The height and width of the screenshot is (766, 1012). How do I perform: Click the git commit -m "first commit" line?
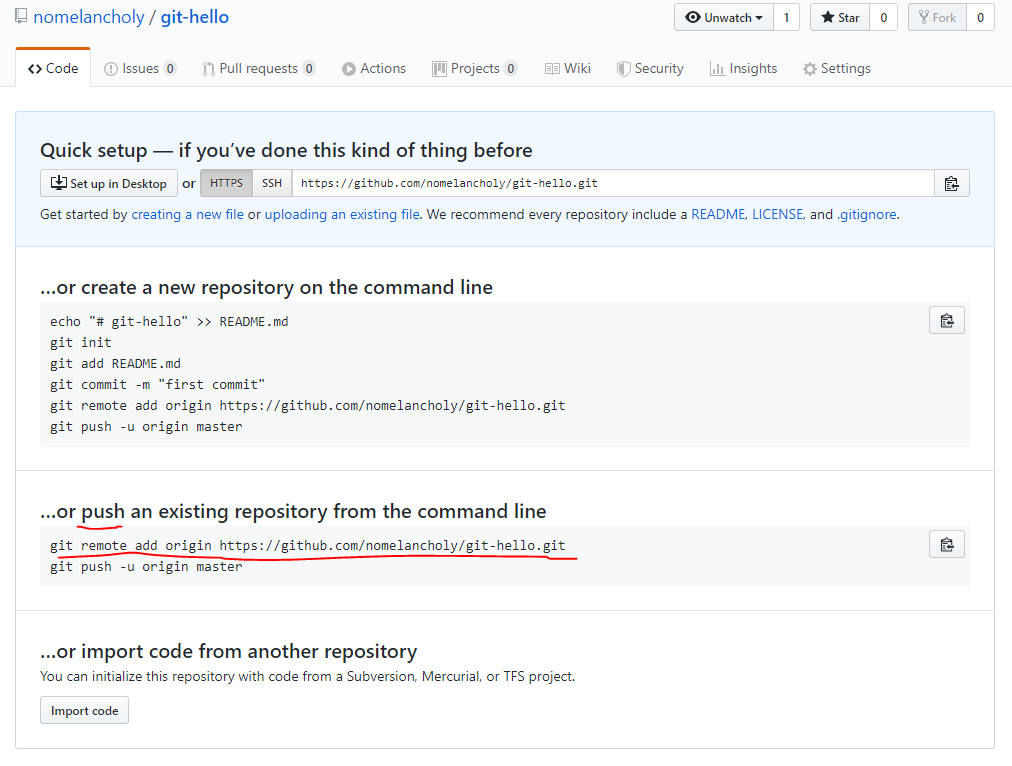point(157,385)
